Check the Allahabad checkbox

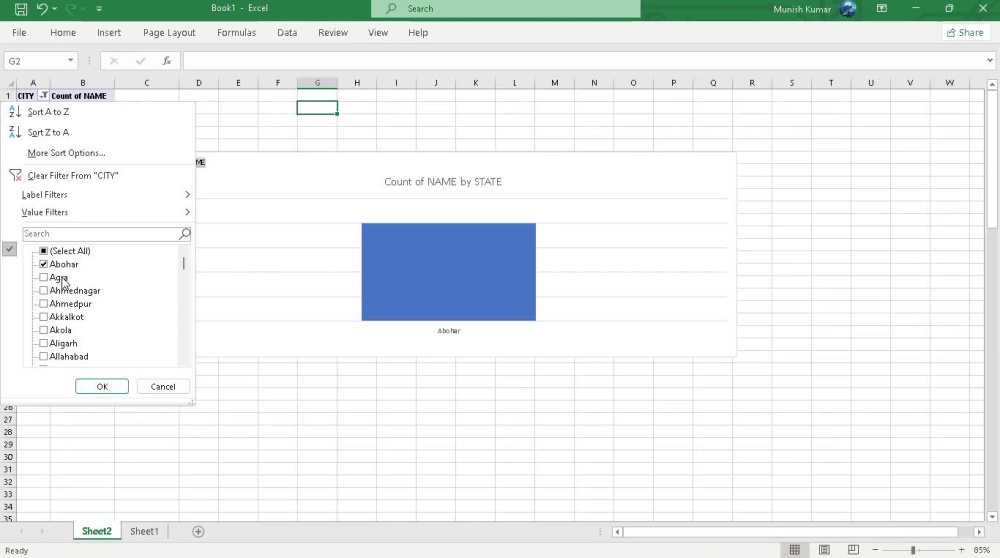[x=43, y=356]
